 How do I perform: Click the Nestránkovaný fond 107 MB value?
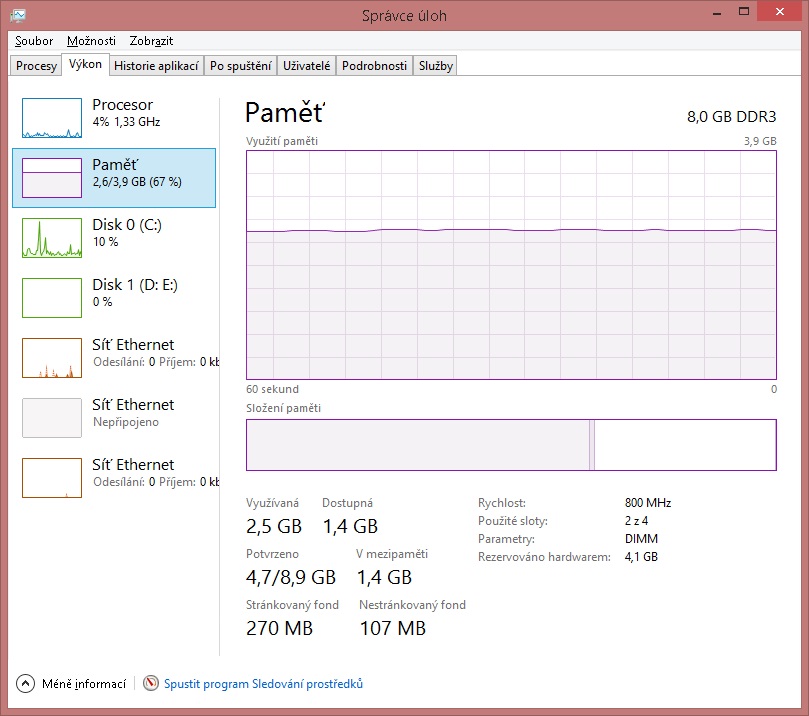[x=393, y=628]
